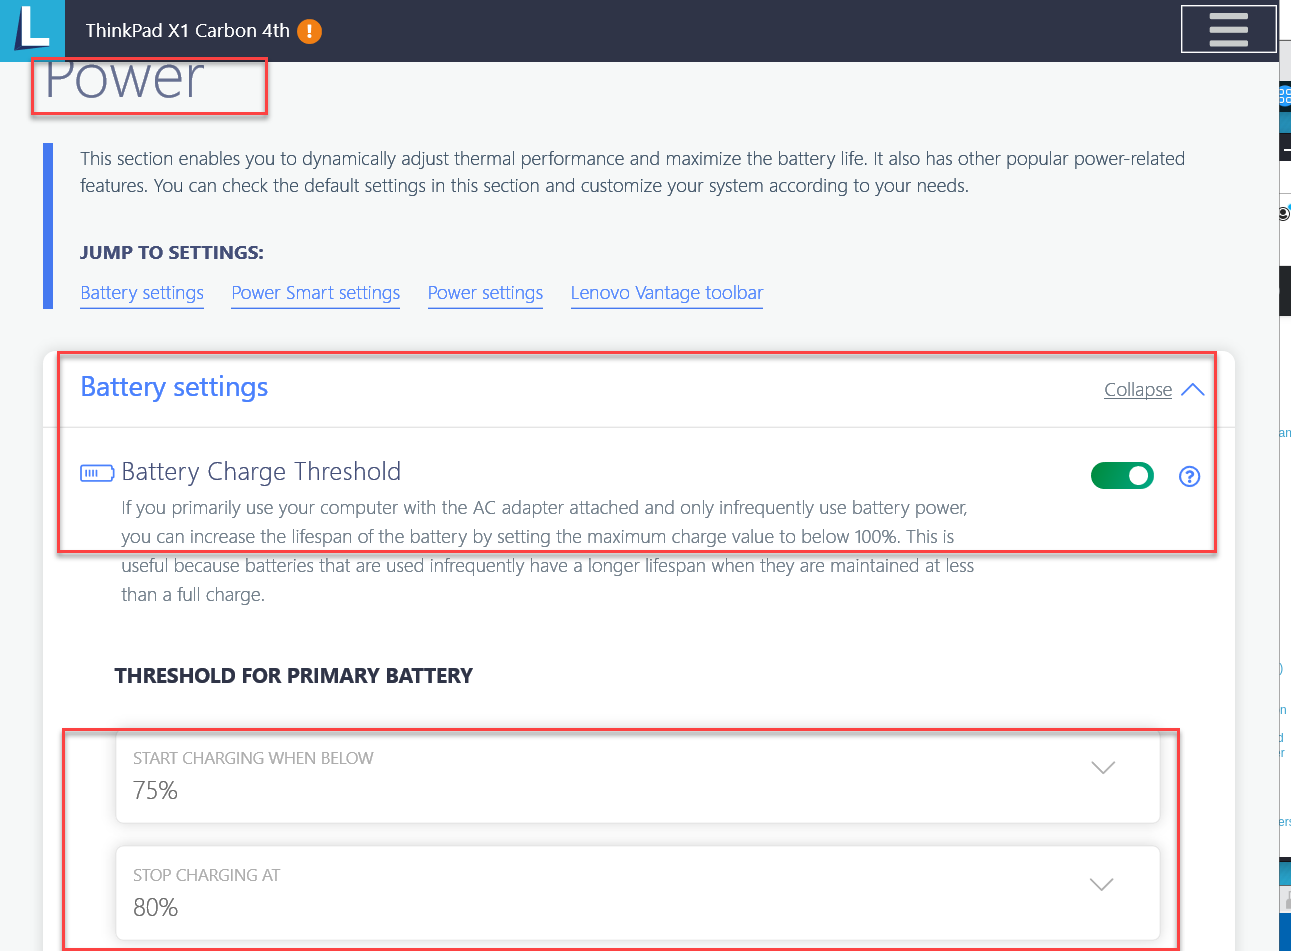The width and height of the screenshot is (1291, 951).
Task: Collapse the Battery settings section
Action: click(1137, 389)
